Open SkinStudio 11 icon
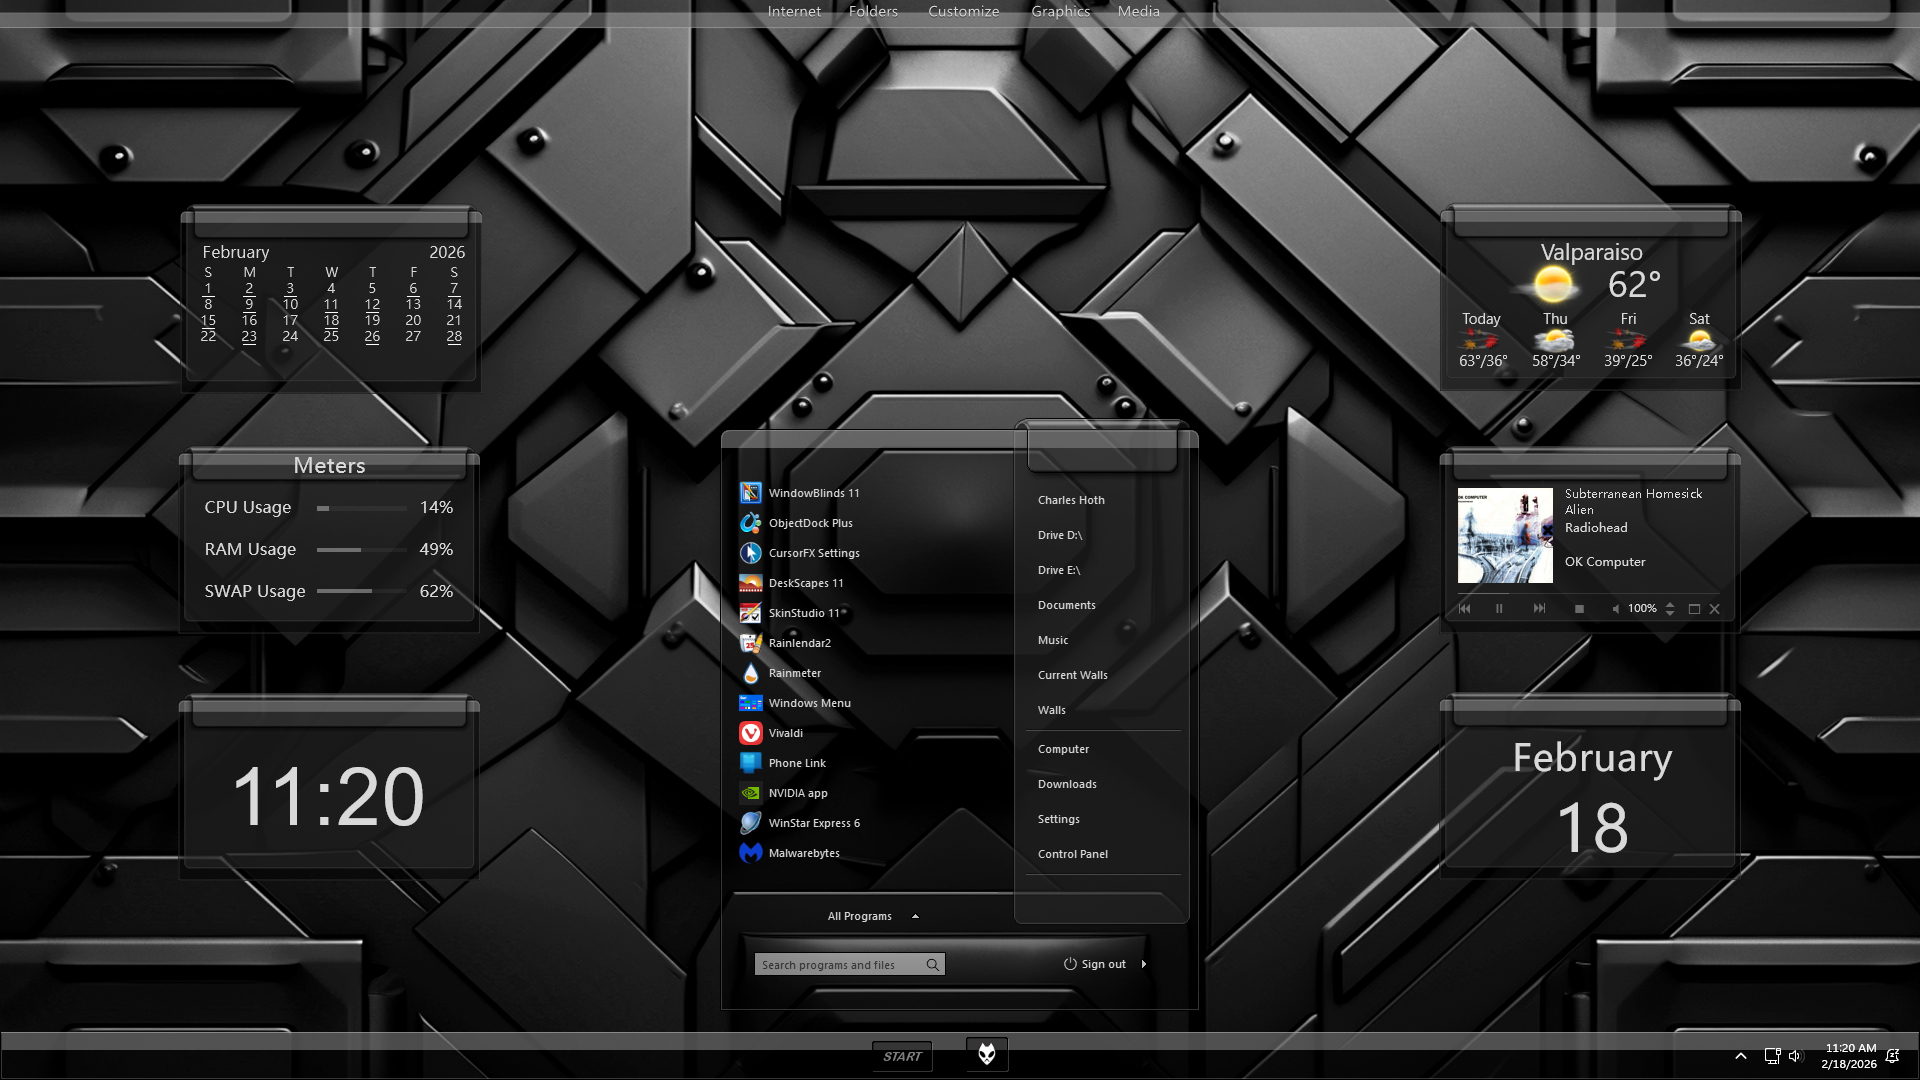The width and height of the screenshot is (1920, 1080). [751, 613]
